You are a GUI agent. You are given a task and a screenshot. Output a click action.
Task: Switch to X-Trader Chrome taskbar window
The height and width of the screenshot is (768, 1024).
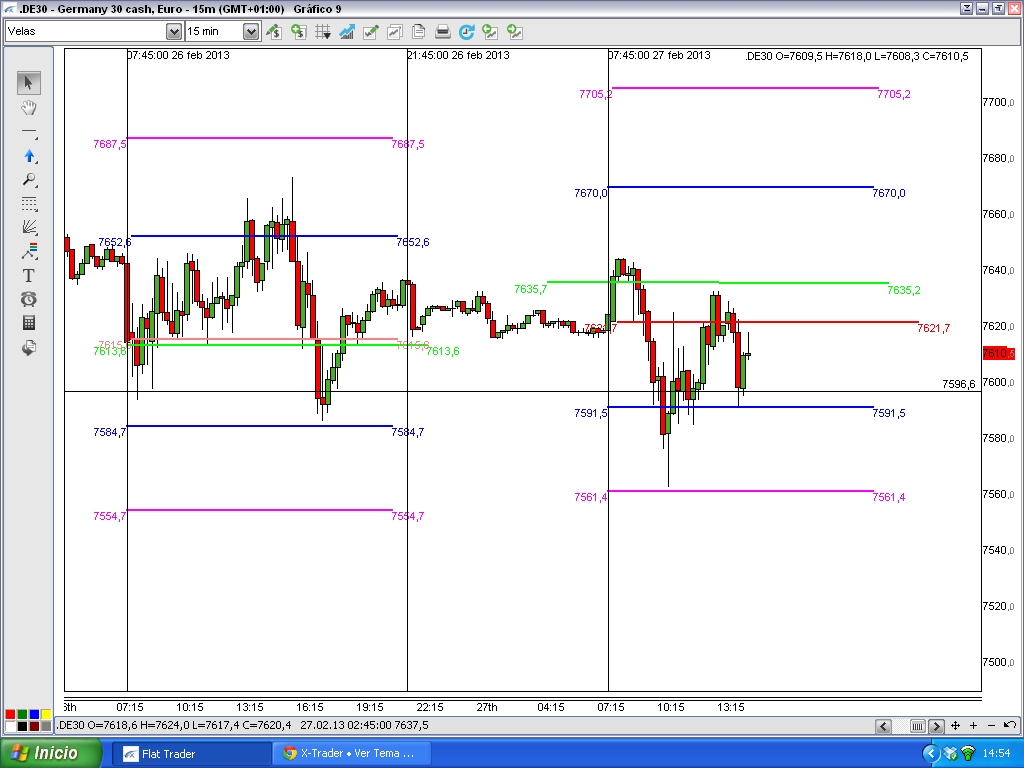[353, 754]
